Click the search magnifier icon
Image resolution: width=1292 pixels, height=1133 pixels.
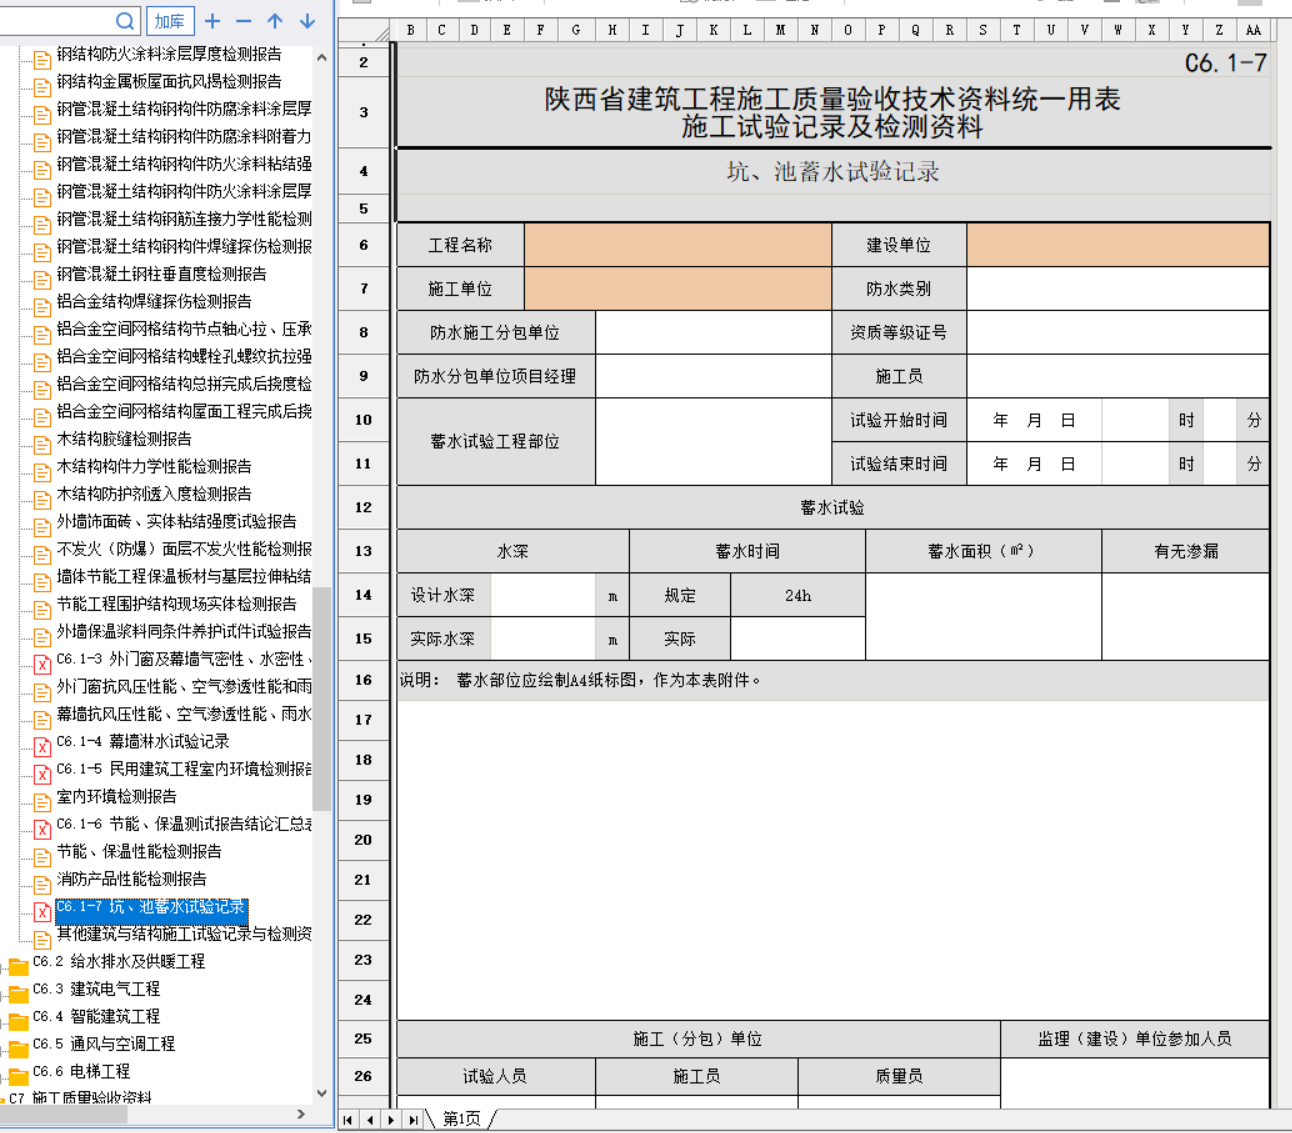[125, 21]
